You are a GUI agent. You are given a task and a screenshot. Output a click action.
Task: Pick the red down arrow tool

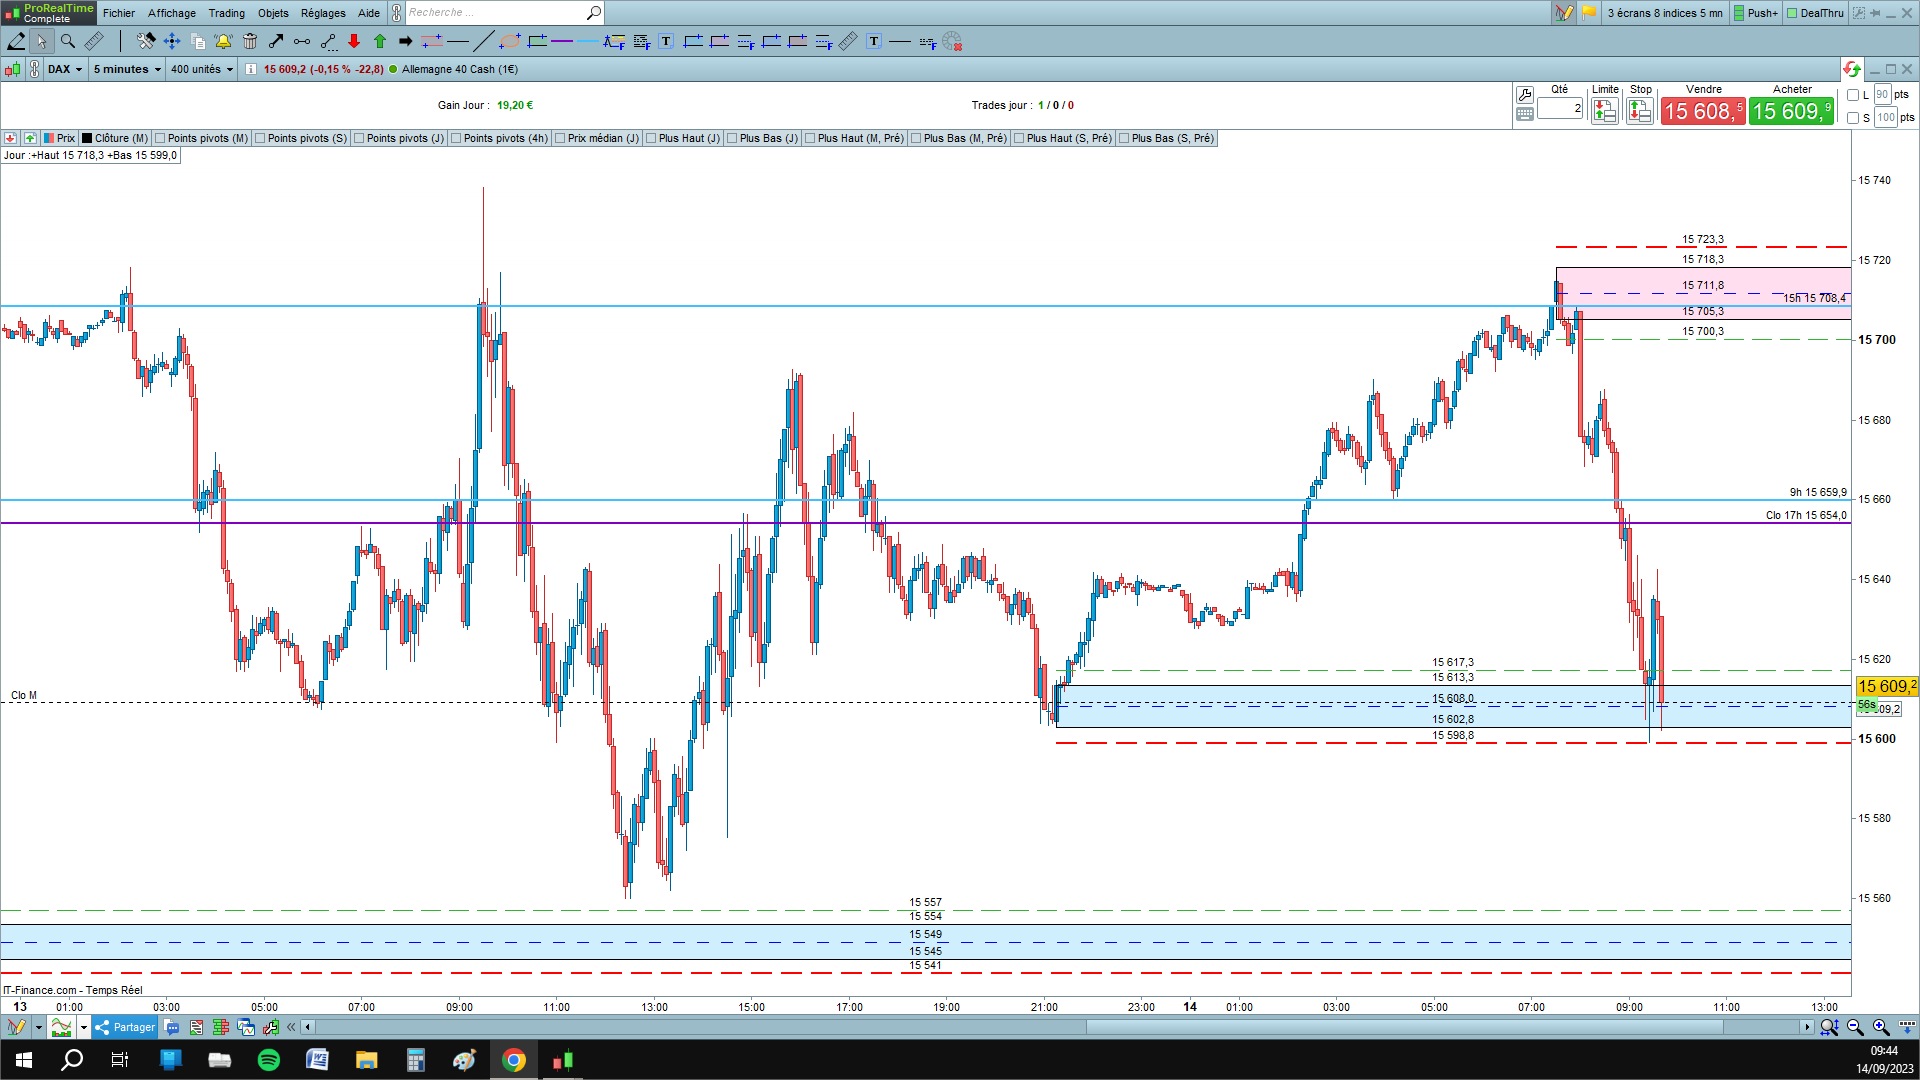pyautogui.click(x=354, y=41)
